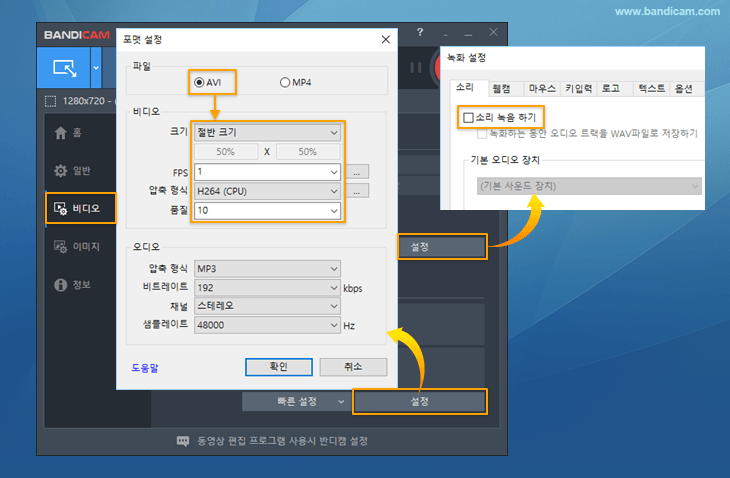
Task: Click the ... button next to H264 codec
Action: 357,191
